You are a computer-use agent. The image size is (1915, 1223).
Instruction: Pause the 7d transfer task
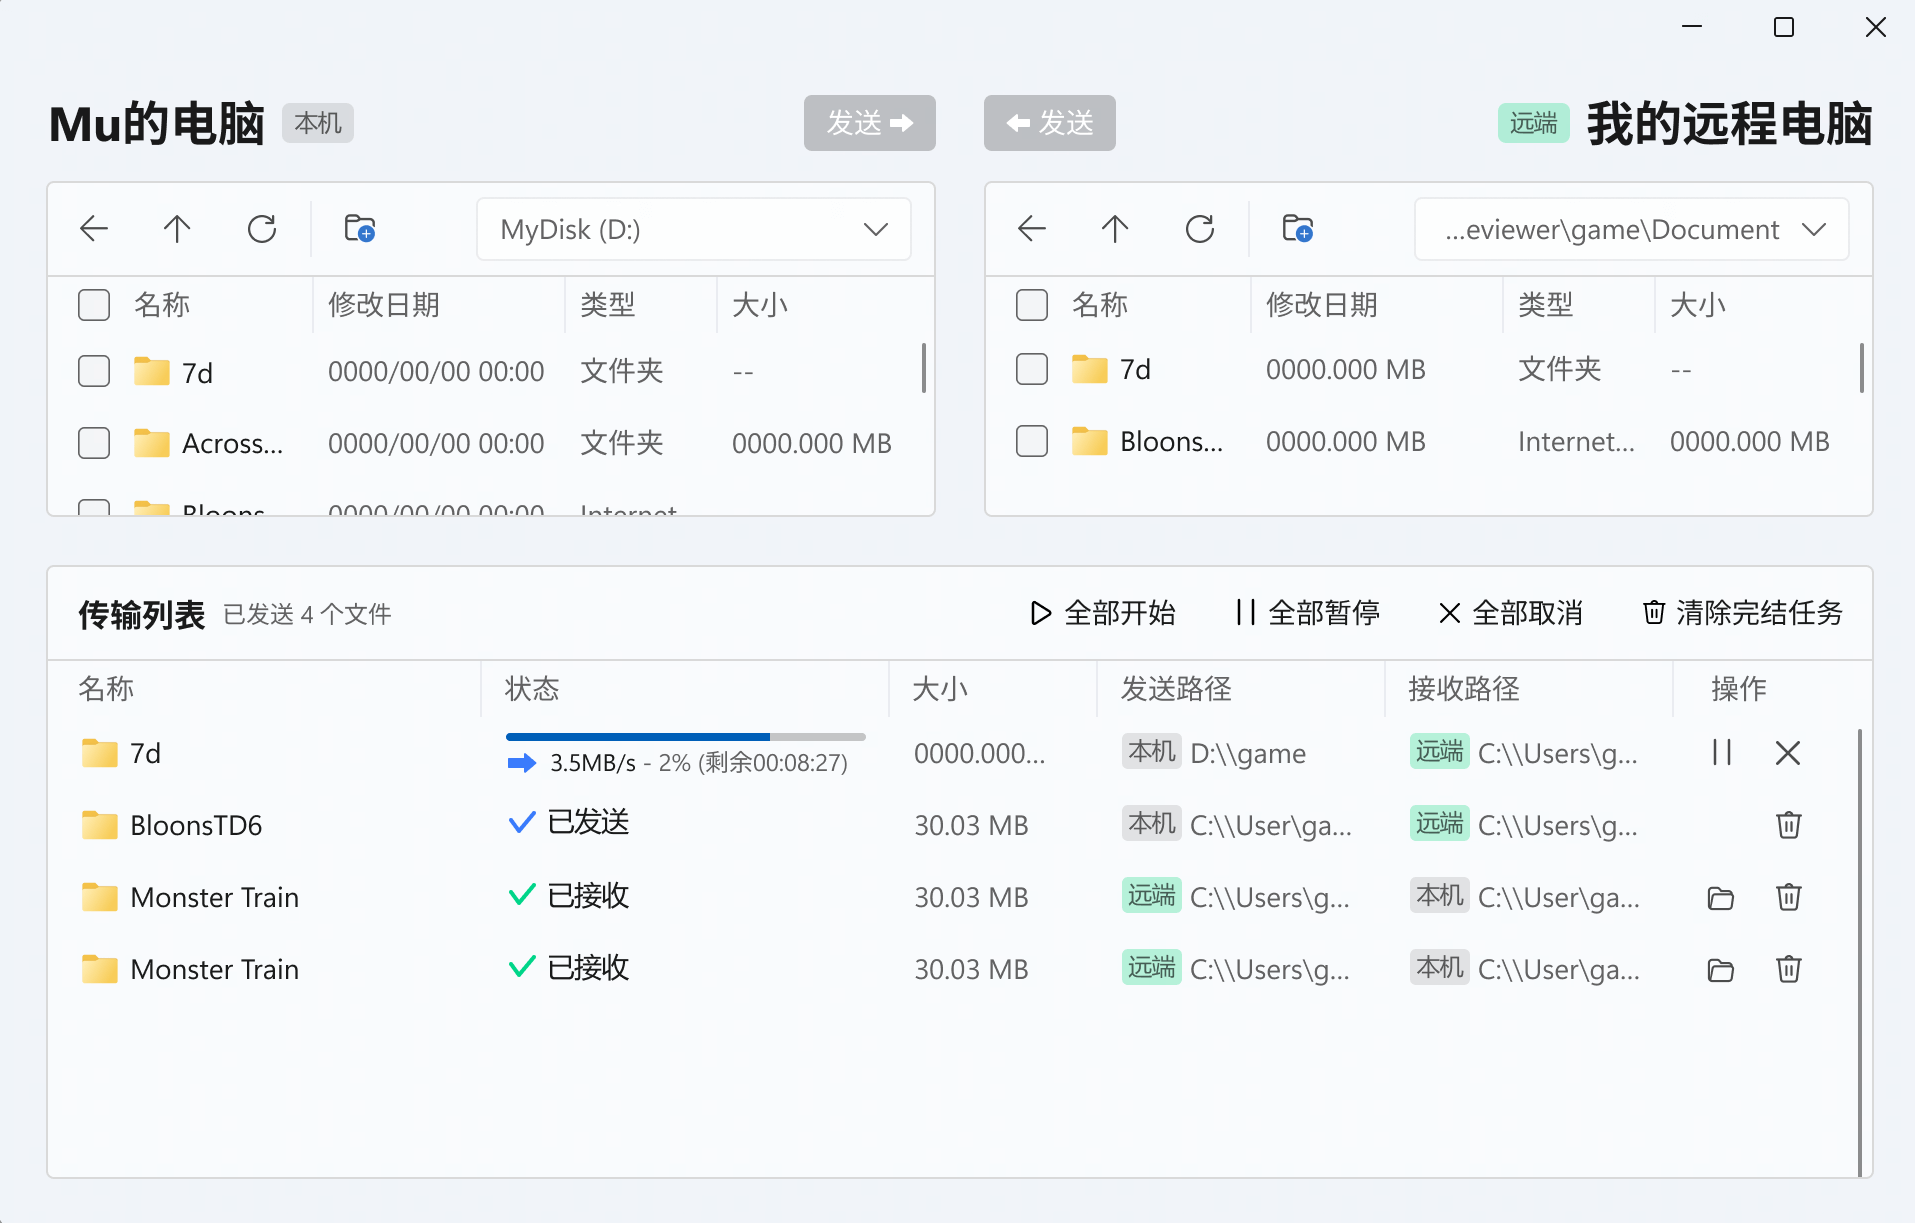[1721, 753]
